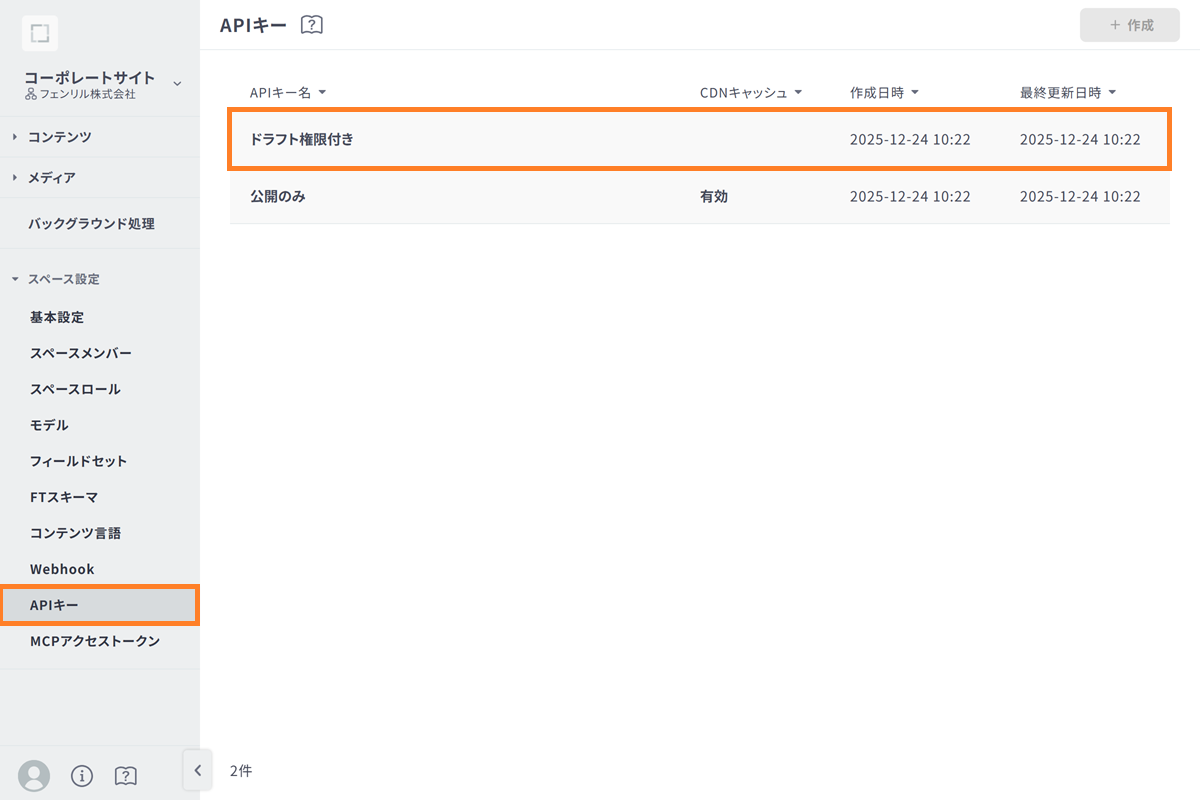The width and height of the screenshot is (1200, 800).
Task: Open バックグラウンド処理 page
Action: (x=92, y=224)
